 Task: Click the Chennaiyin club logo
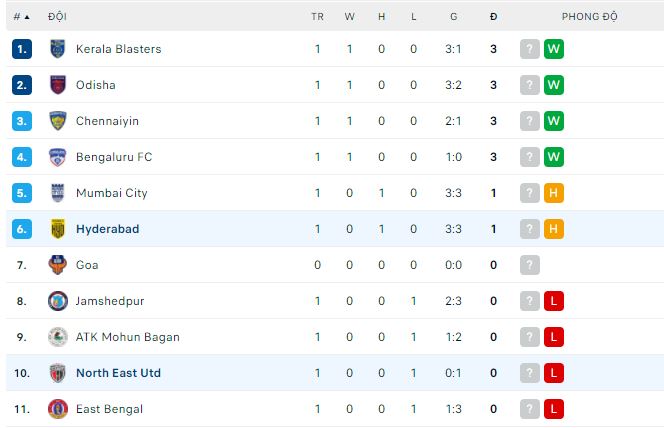click(57, 121)
